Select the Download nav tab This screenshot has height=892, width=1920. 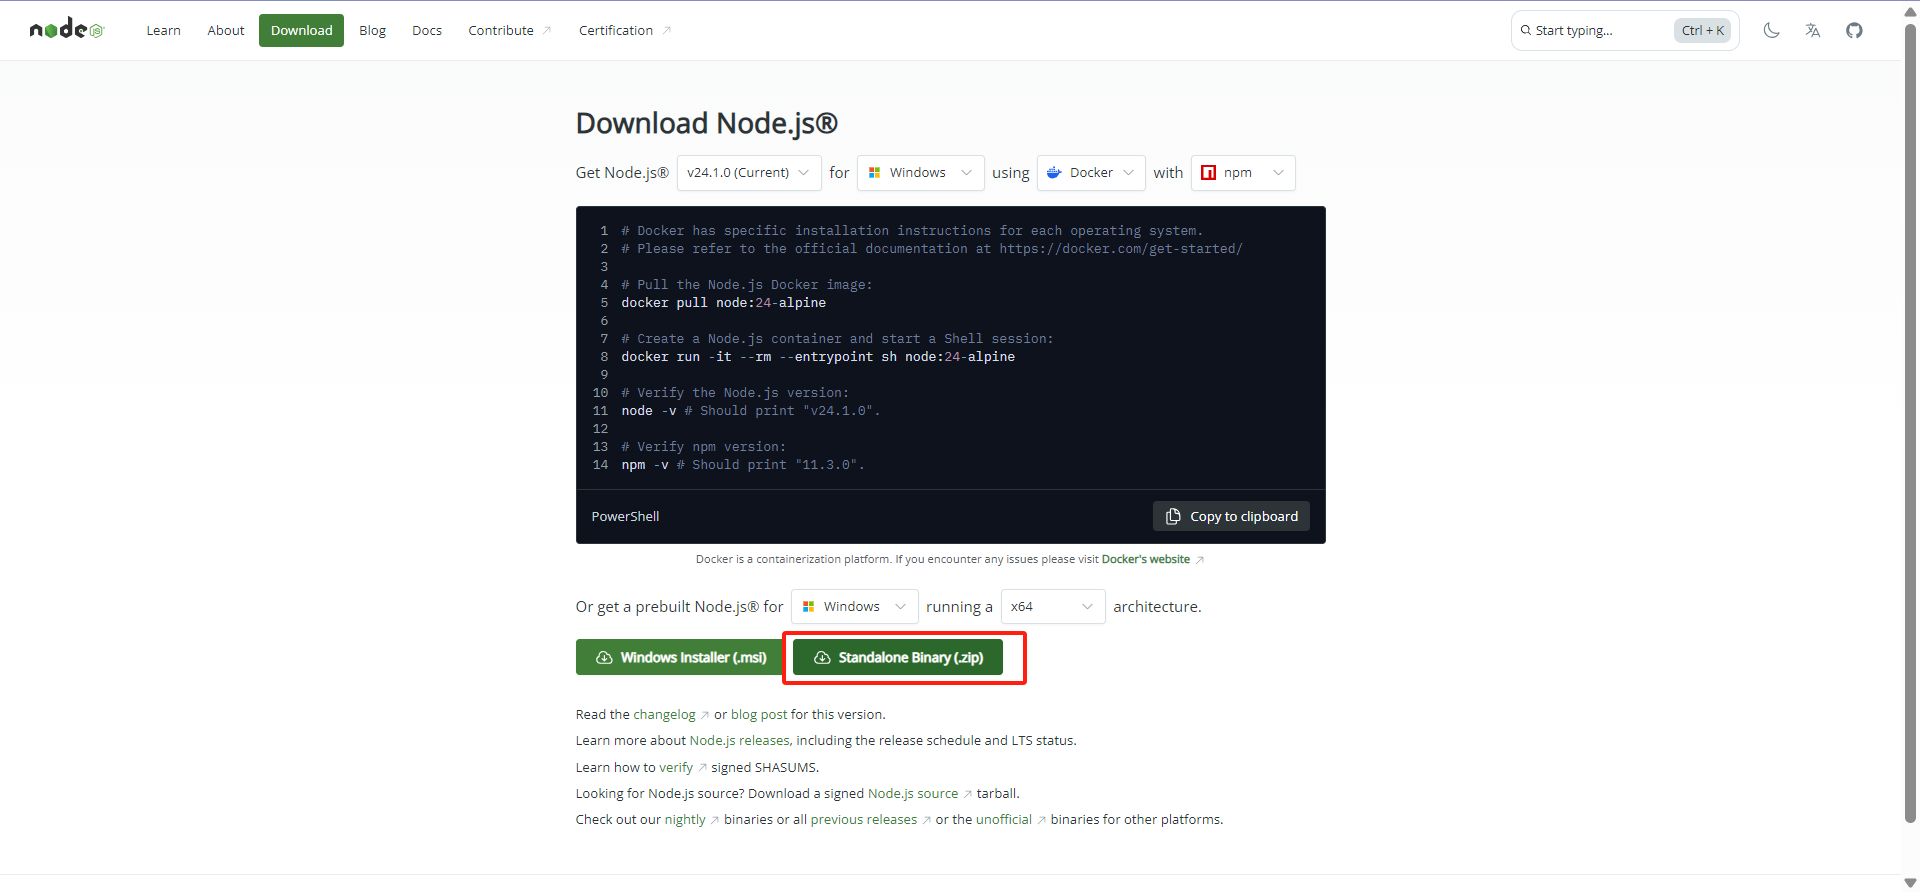click(301, 30)
